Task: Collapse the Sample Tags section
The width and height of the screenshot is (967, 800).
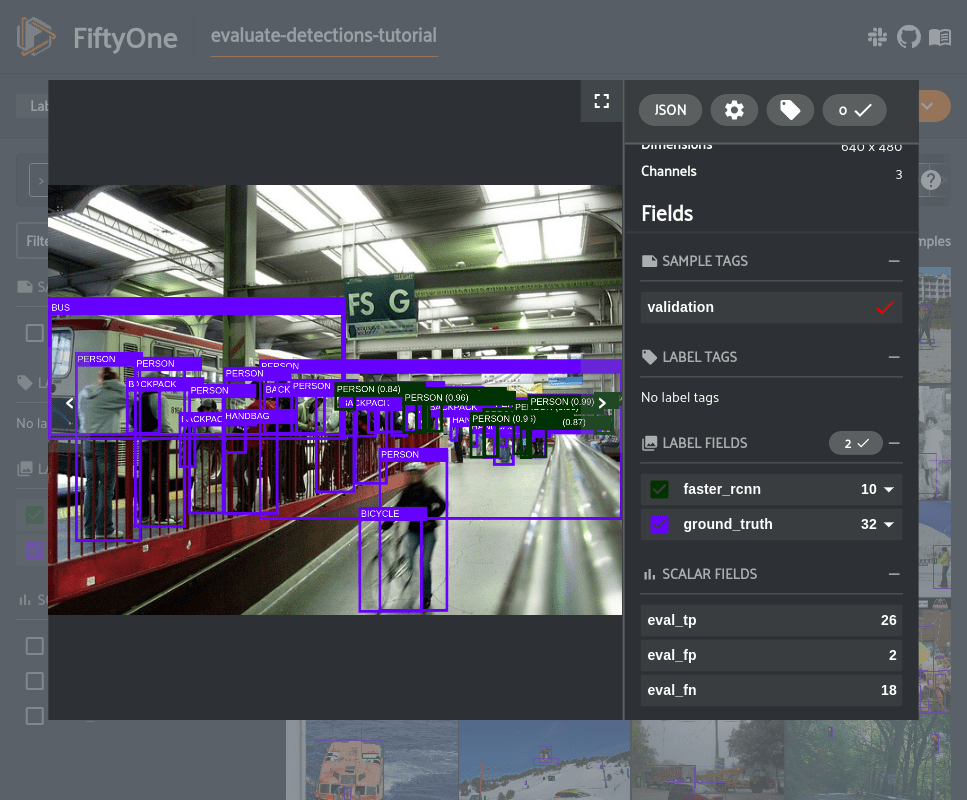Action: pos(893,261)
